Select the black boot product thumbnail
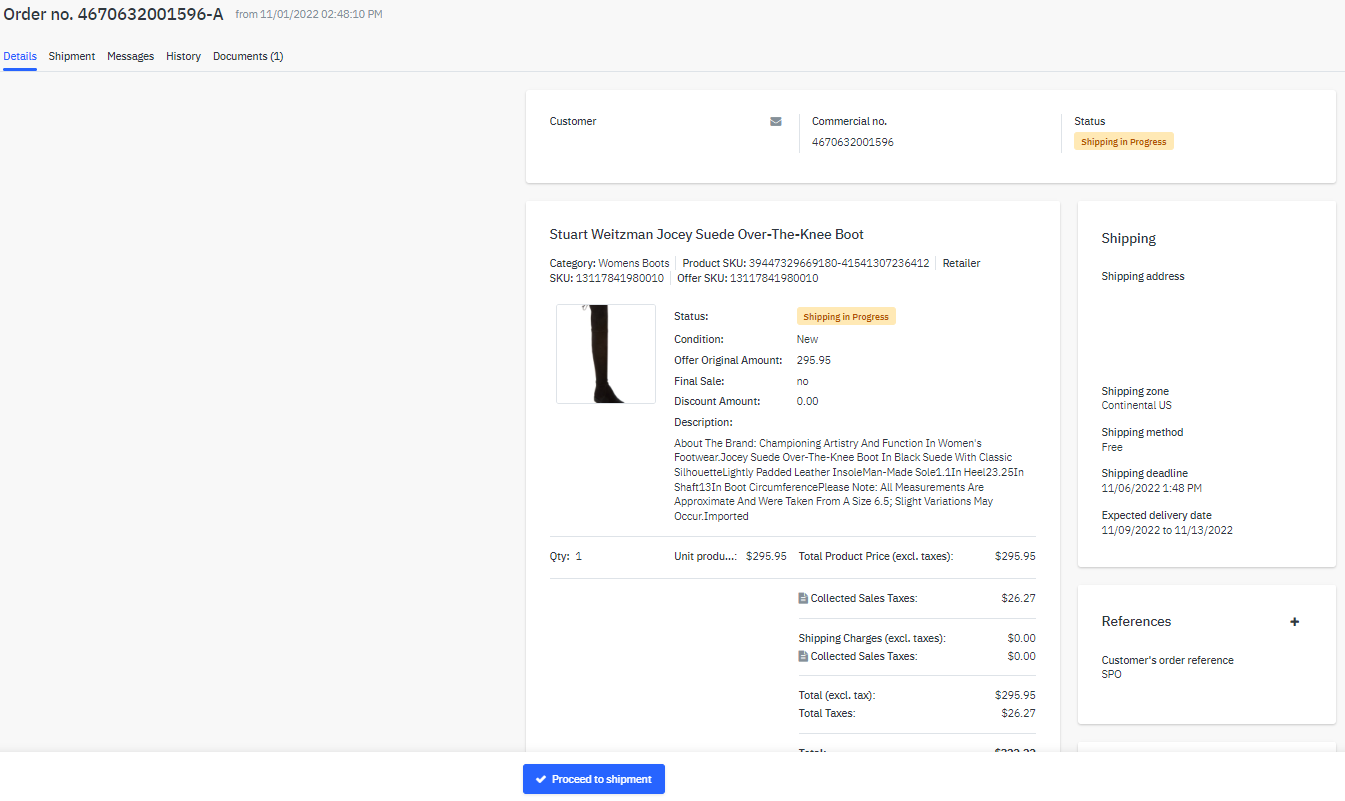1345x801 pixels. (606, 354)
